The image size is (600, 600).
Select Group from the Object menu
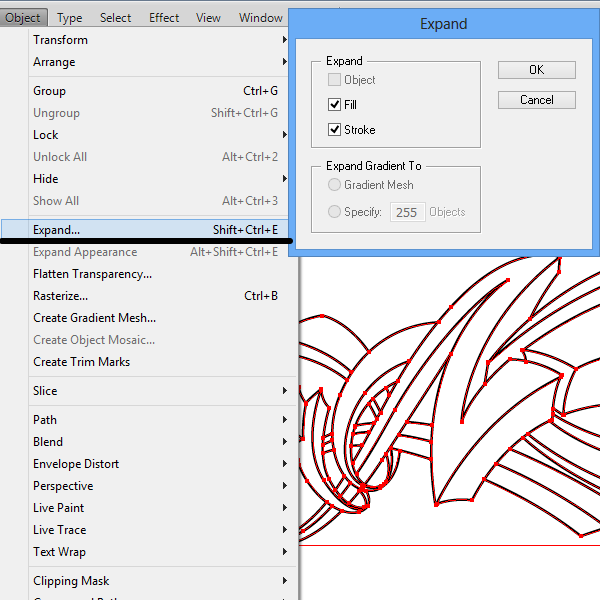tap(49, 91)
